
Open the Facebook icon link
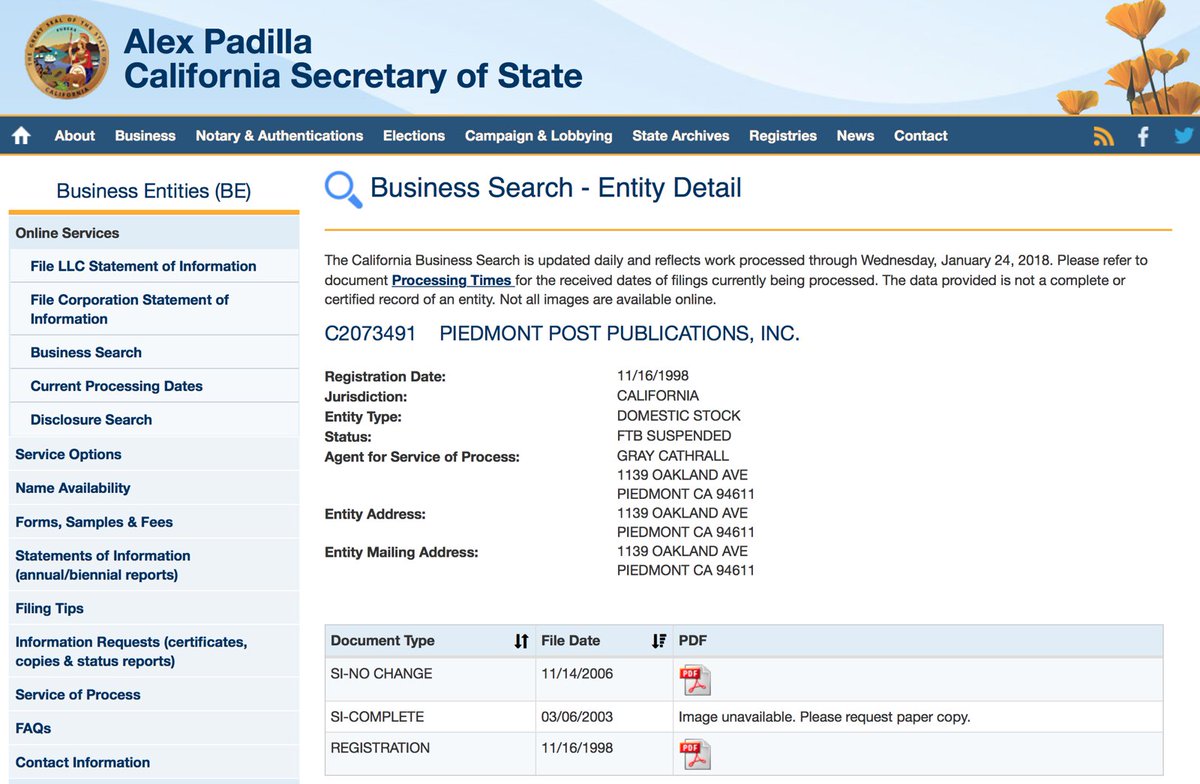coord(1143,136)
